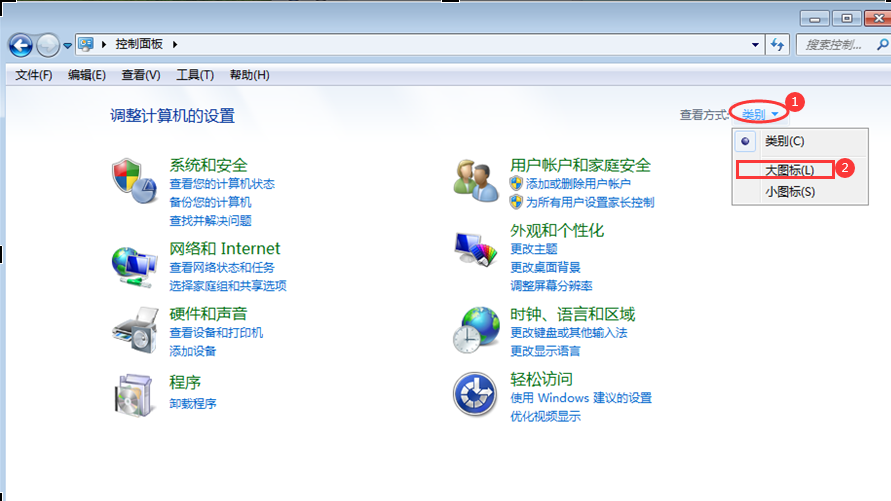The image size is (891, 501).
Task: Click shield icon beside 为所有用户设置家长控制
Action: [x=516, y=202]
